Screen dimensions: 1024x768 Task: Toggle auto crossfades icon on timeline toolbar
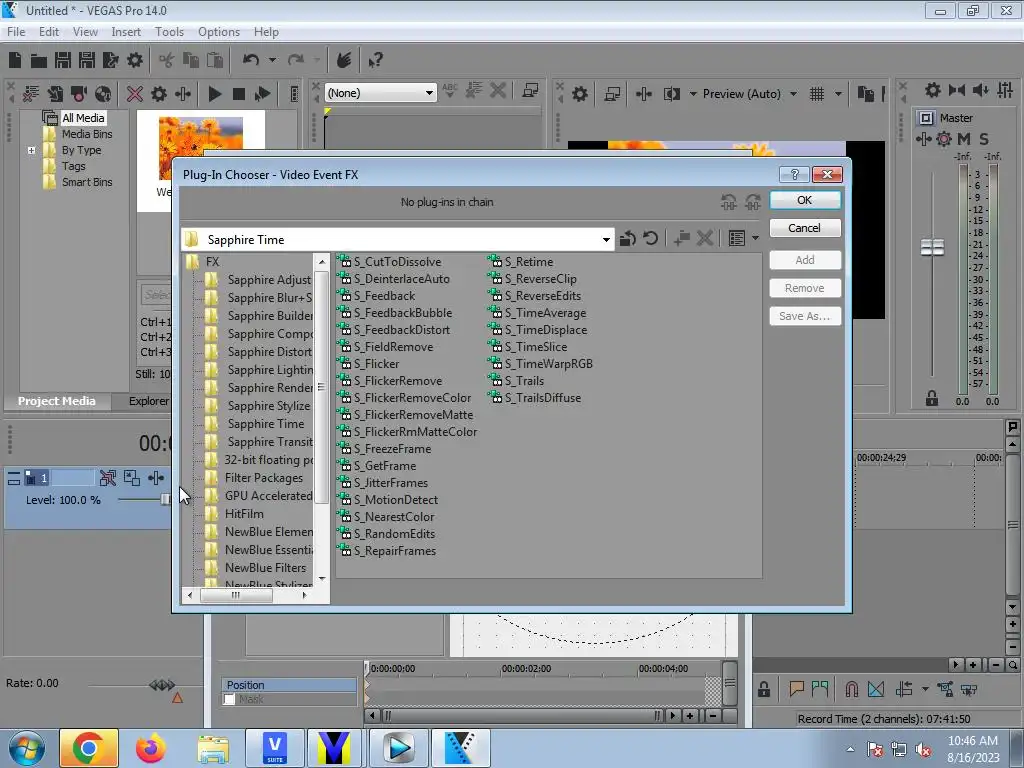pyautogui.click(x=876, y=689)
